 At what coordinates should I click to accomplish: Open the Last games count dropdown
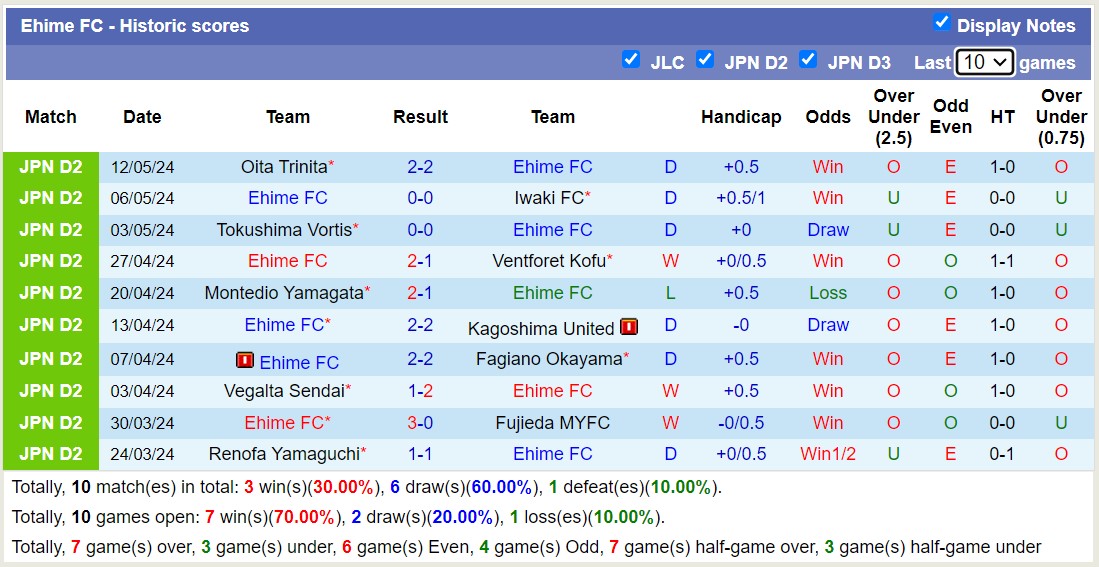[984, 62]
